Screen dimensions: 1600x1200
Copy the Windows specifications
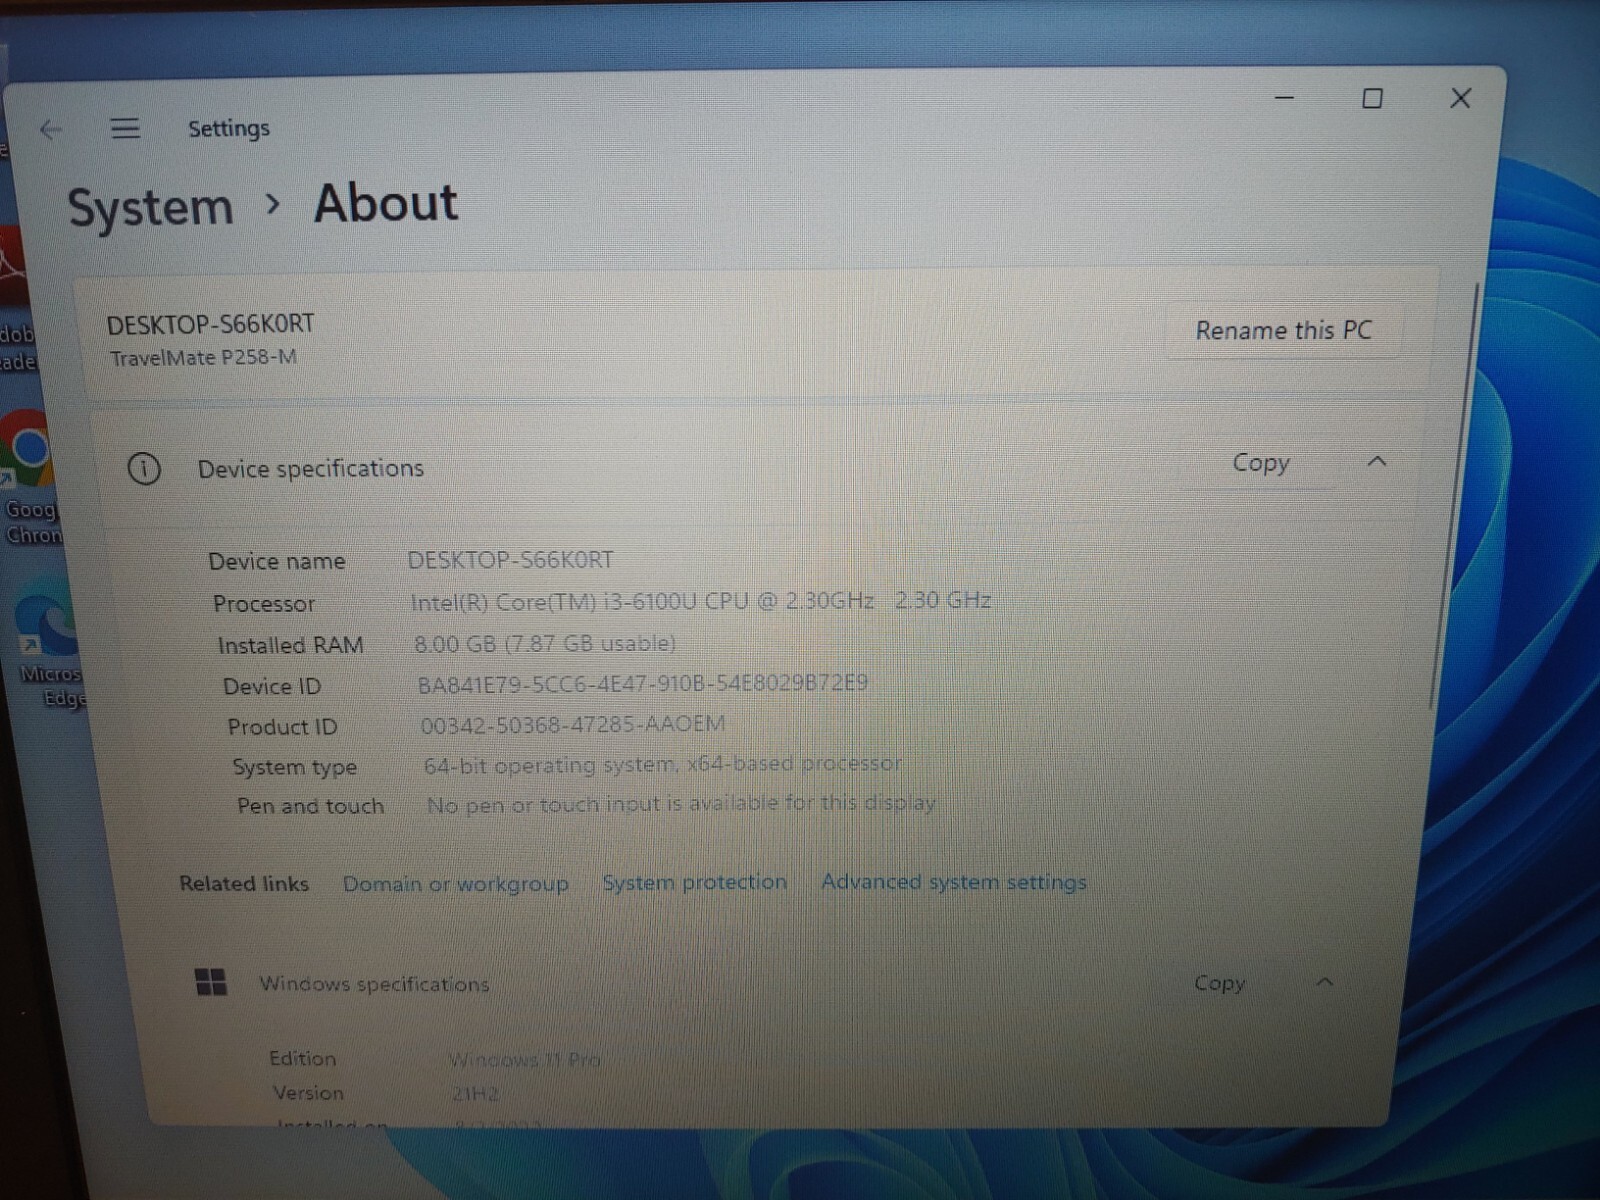point(1220,983)
